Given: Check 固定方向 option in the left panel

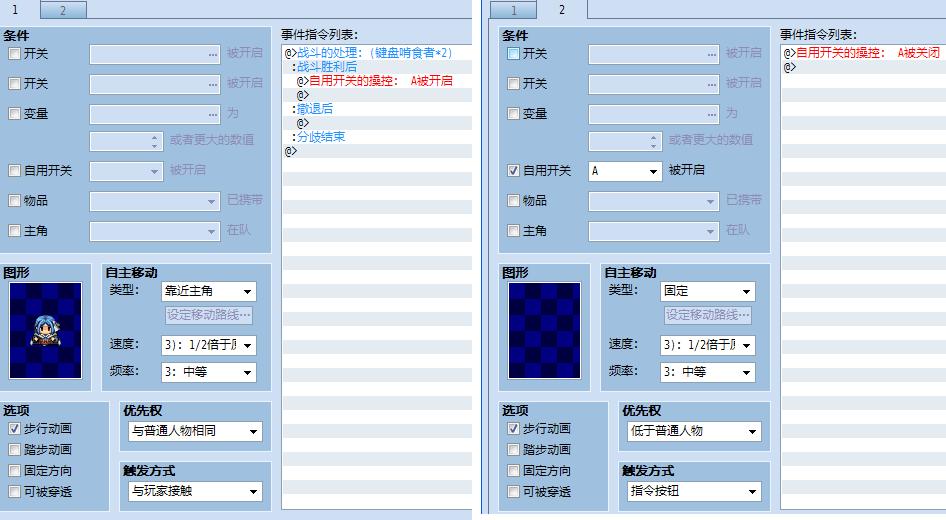Looking at the screenshot, I should pyautogui.click(x=14, y=471).
